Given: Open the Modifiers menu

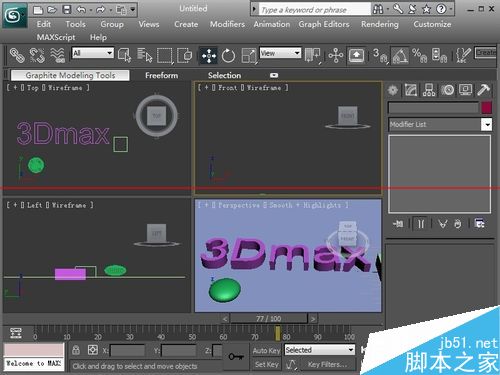Looking at the screenshot, I should pos(227,24).
